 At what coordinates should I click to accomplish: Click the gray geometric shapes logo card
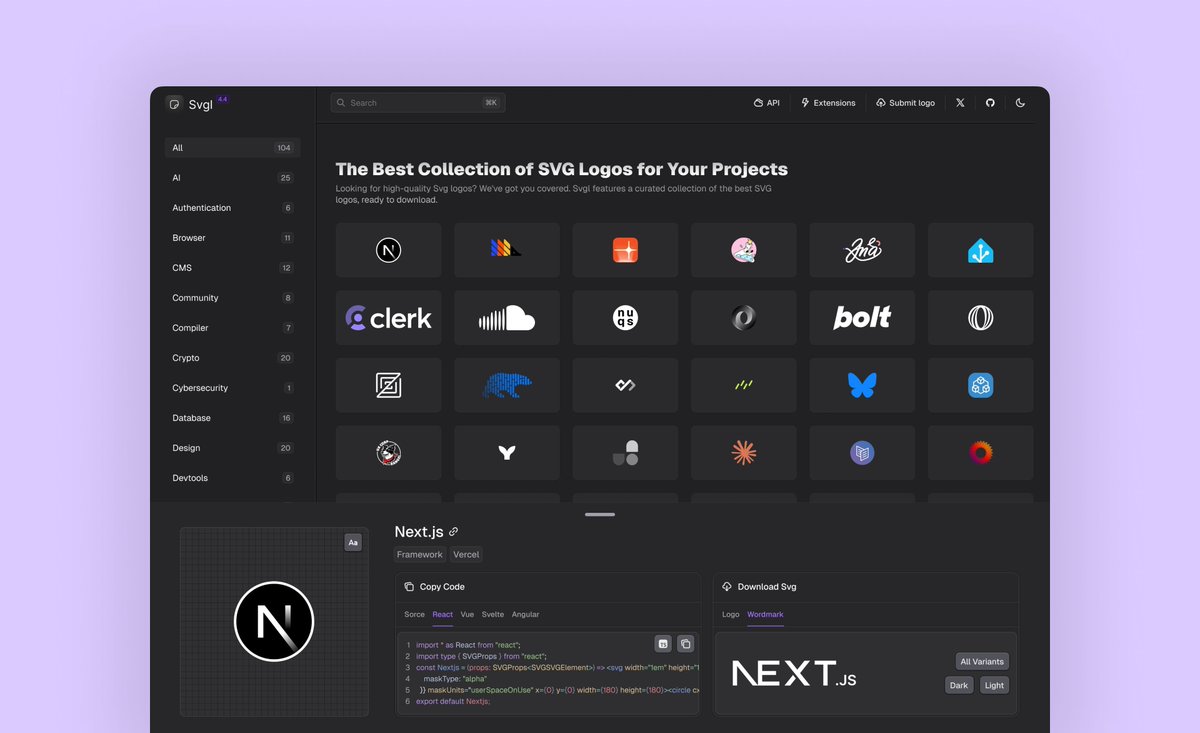[625, 453]
